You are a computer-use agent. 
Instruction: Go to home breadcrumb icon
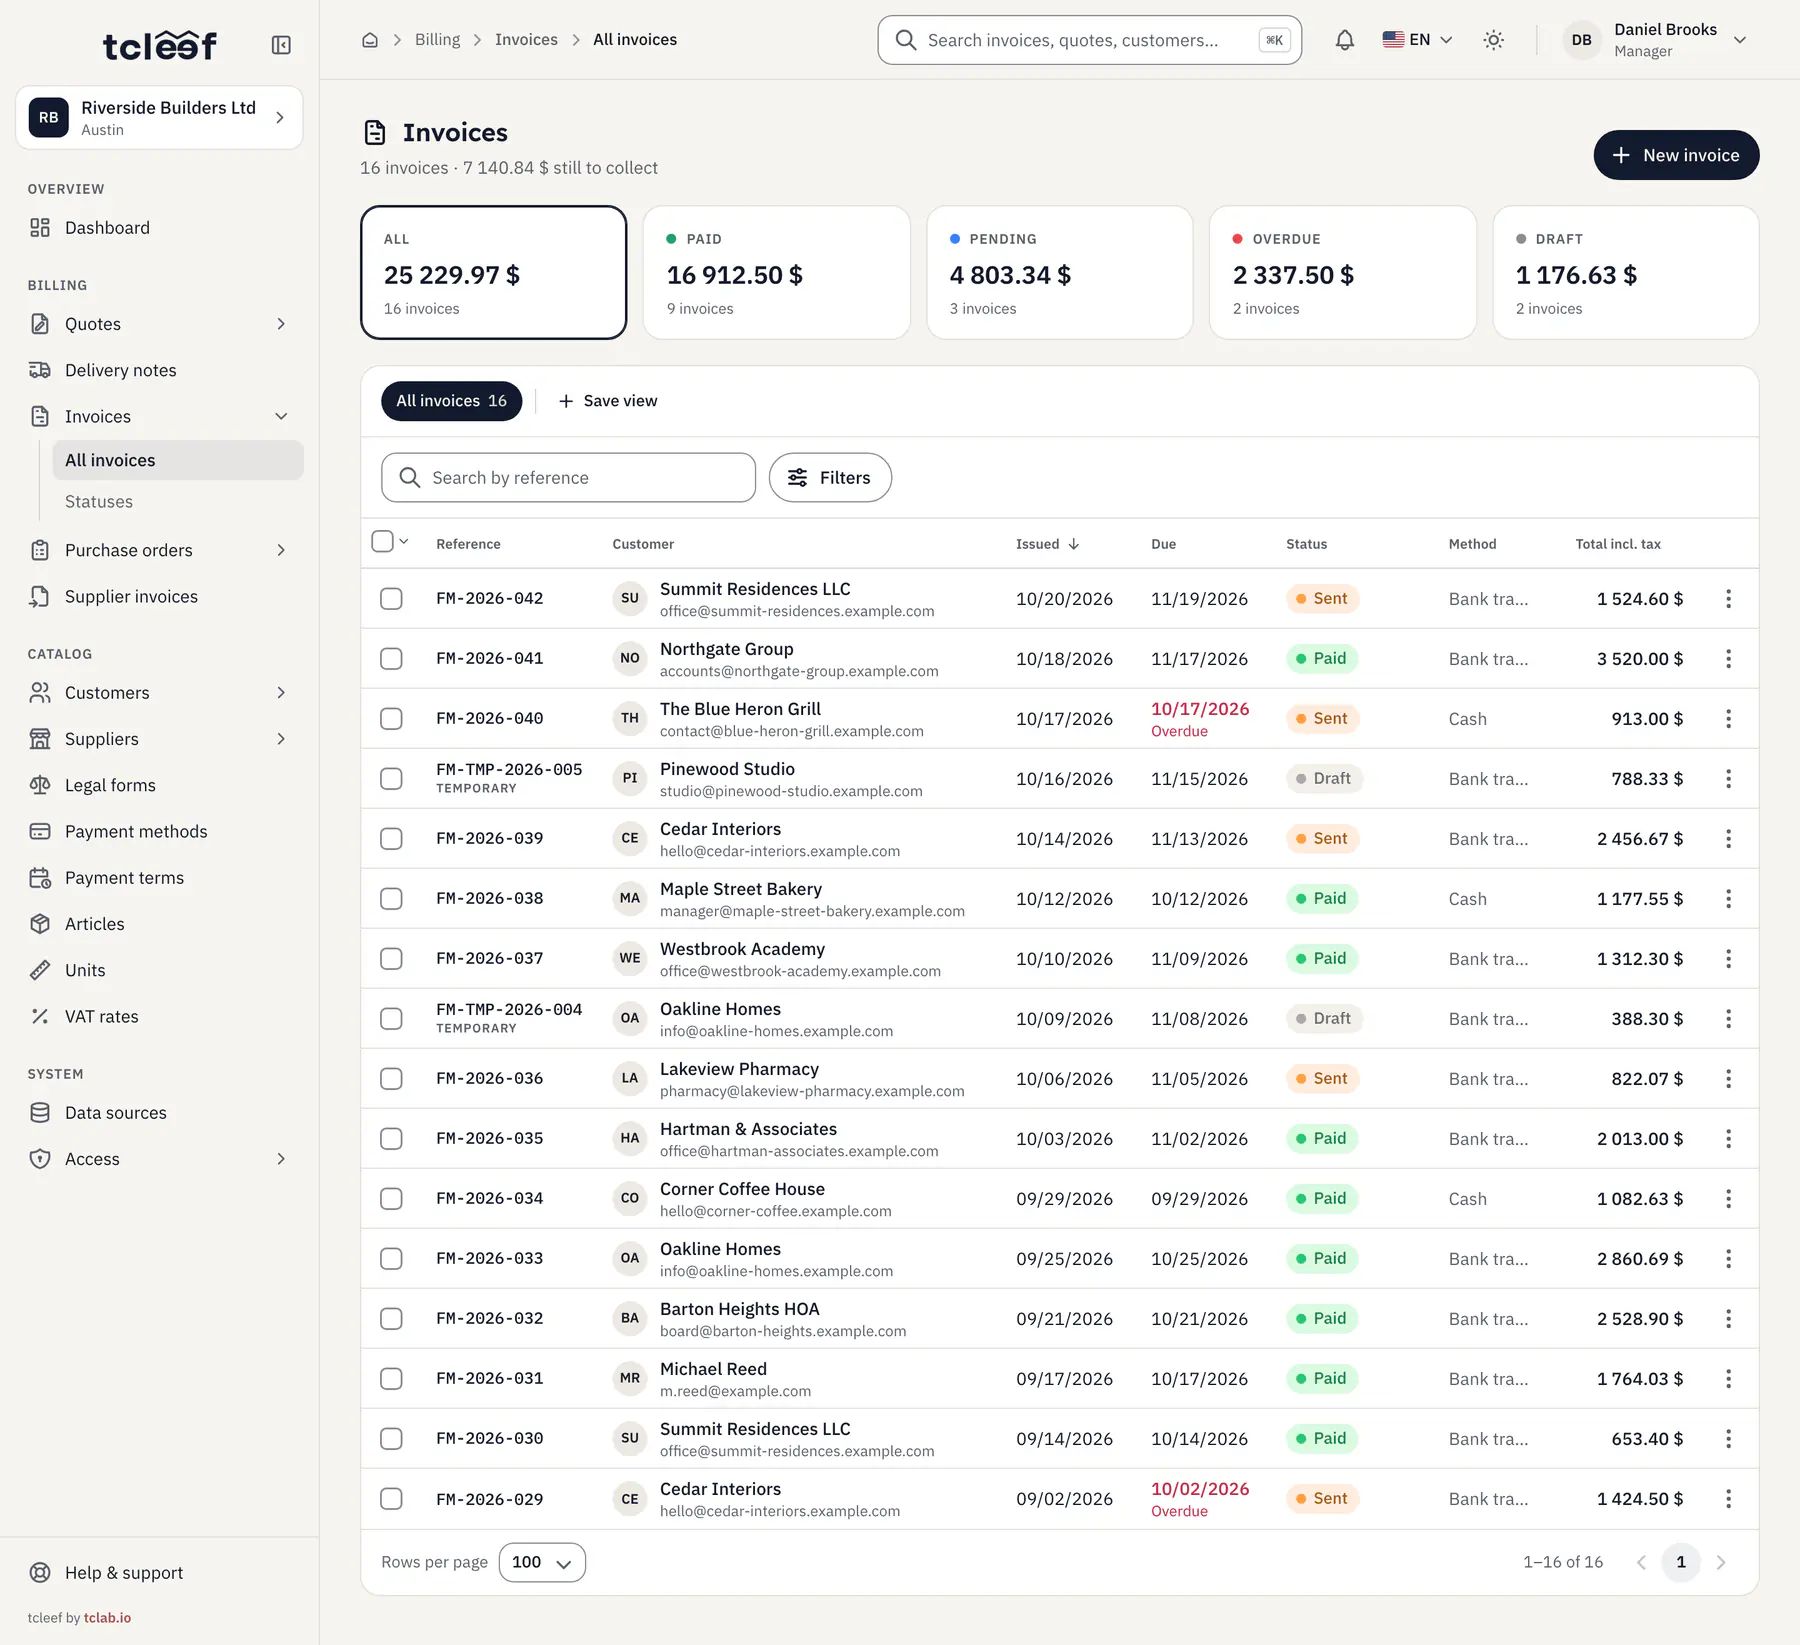click(370, 40)
